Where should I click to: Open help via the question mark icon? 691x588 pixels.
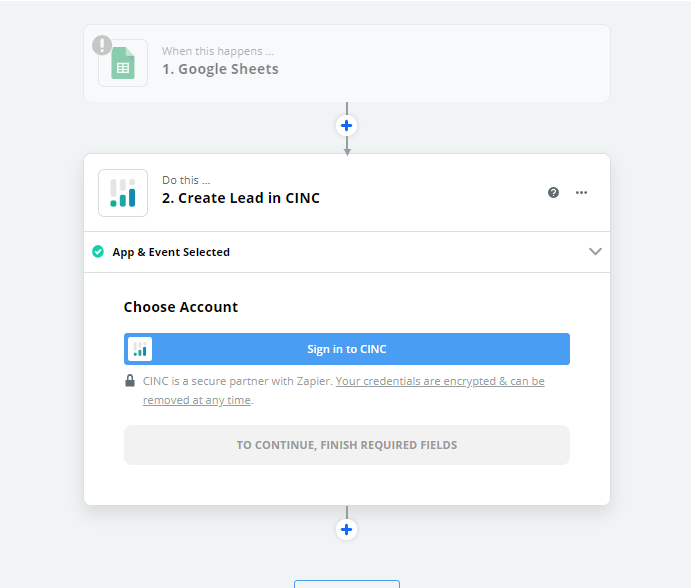tap(553, 193)
